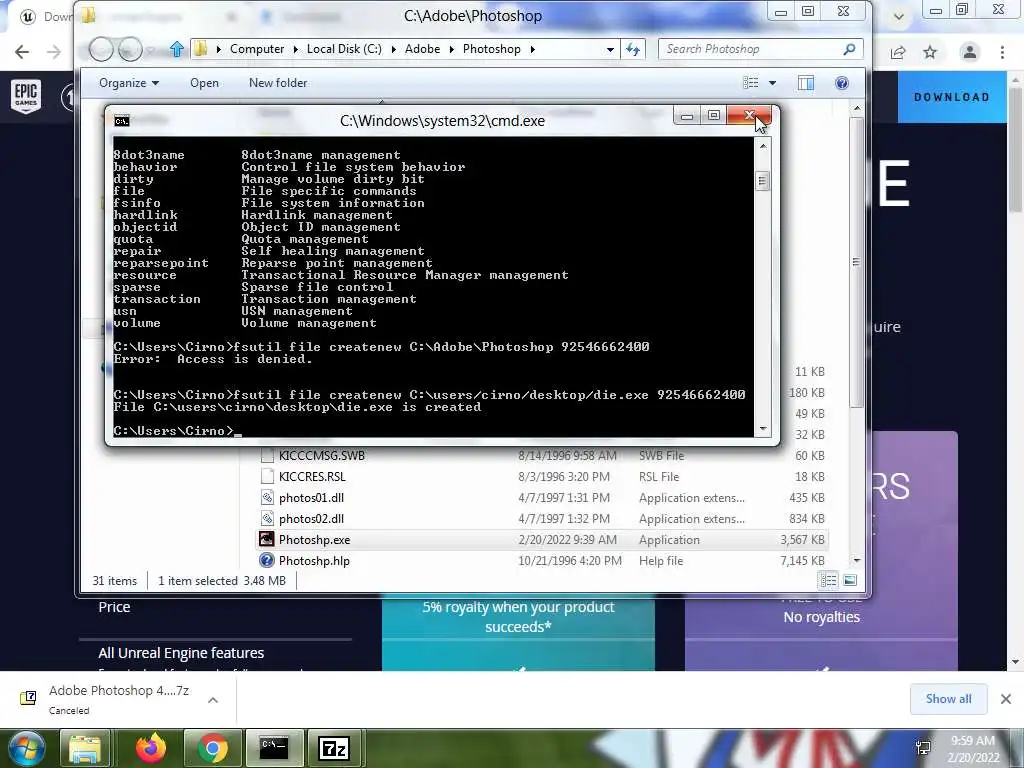Click the photos01.dll file icon

point(266,498)
